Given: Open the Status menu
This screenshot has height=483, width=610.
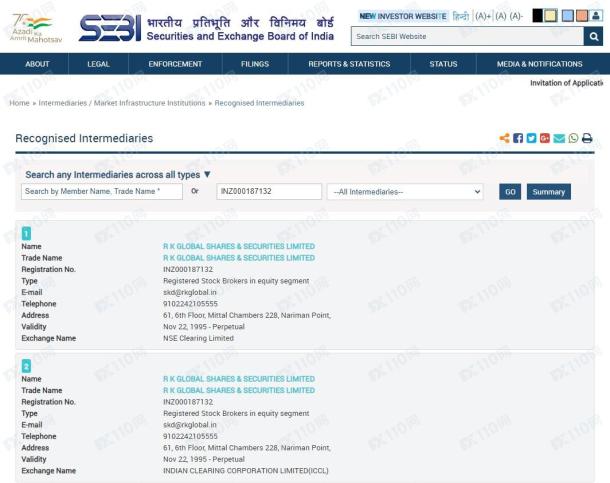Looking at the screenshot, I should point(443,64).
